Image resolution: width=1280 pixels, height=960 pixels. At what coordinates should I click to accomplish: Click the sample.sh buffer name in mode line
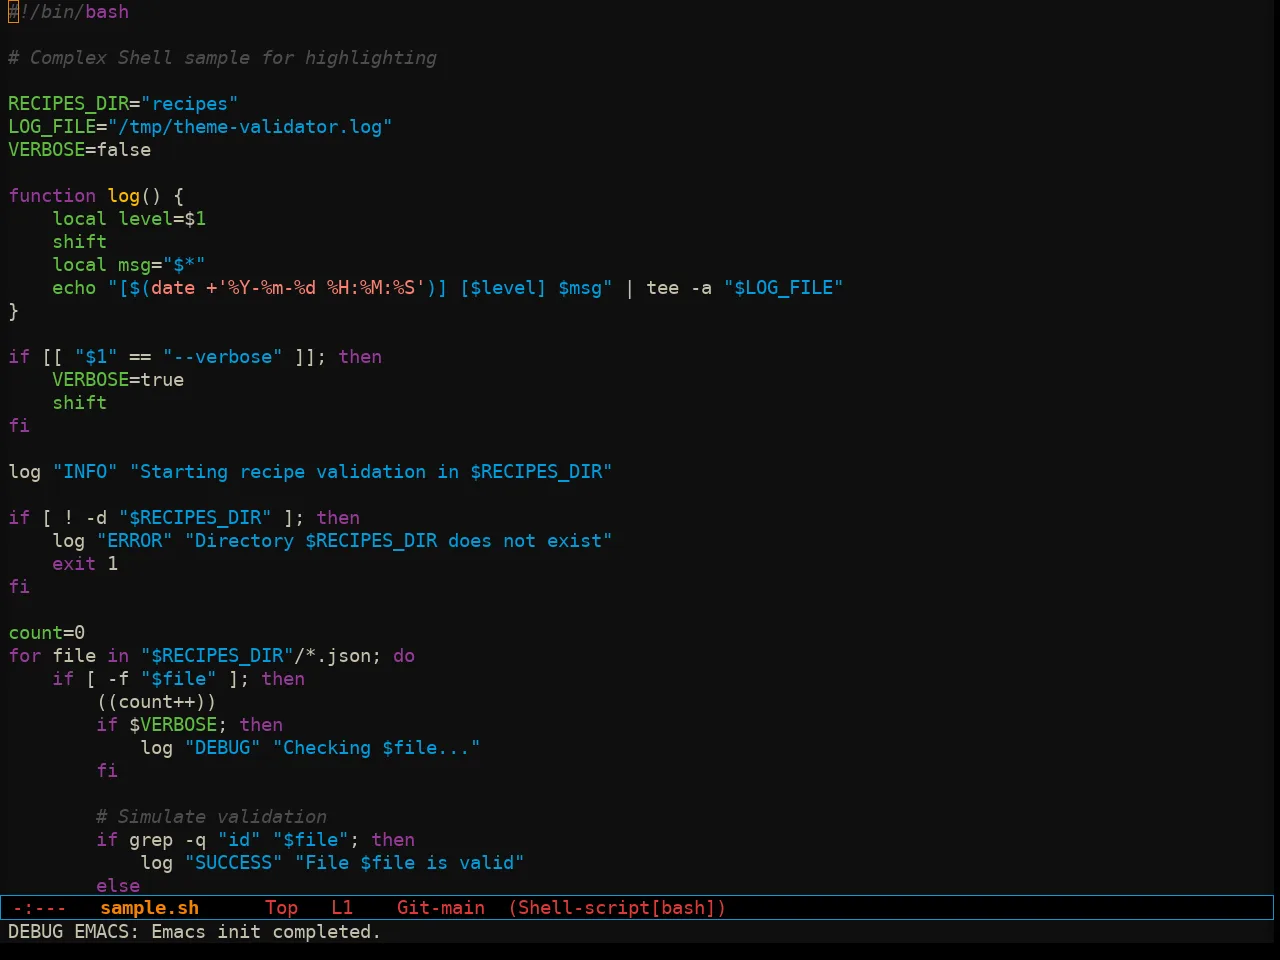(x=149, y=908)
